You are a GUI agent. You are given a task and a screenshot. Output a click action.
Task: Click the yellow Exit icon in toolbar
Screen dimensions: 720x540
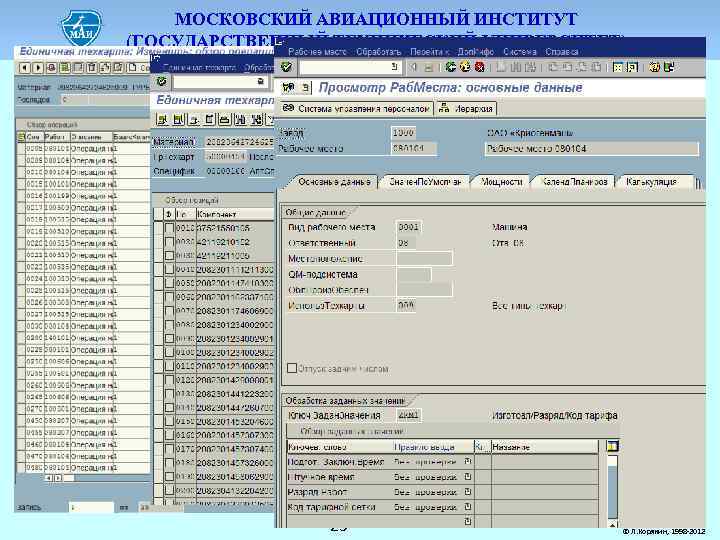pyautogui.click(x=465, y=67)
